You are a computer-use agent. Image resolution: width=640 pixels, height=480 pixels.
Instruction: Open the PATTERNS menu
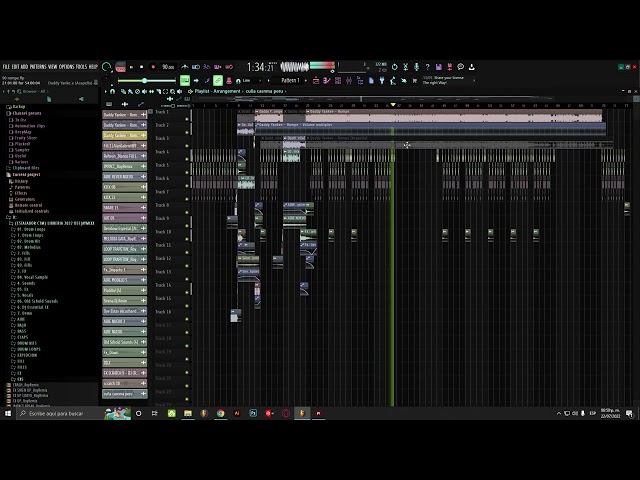(38, 67)
